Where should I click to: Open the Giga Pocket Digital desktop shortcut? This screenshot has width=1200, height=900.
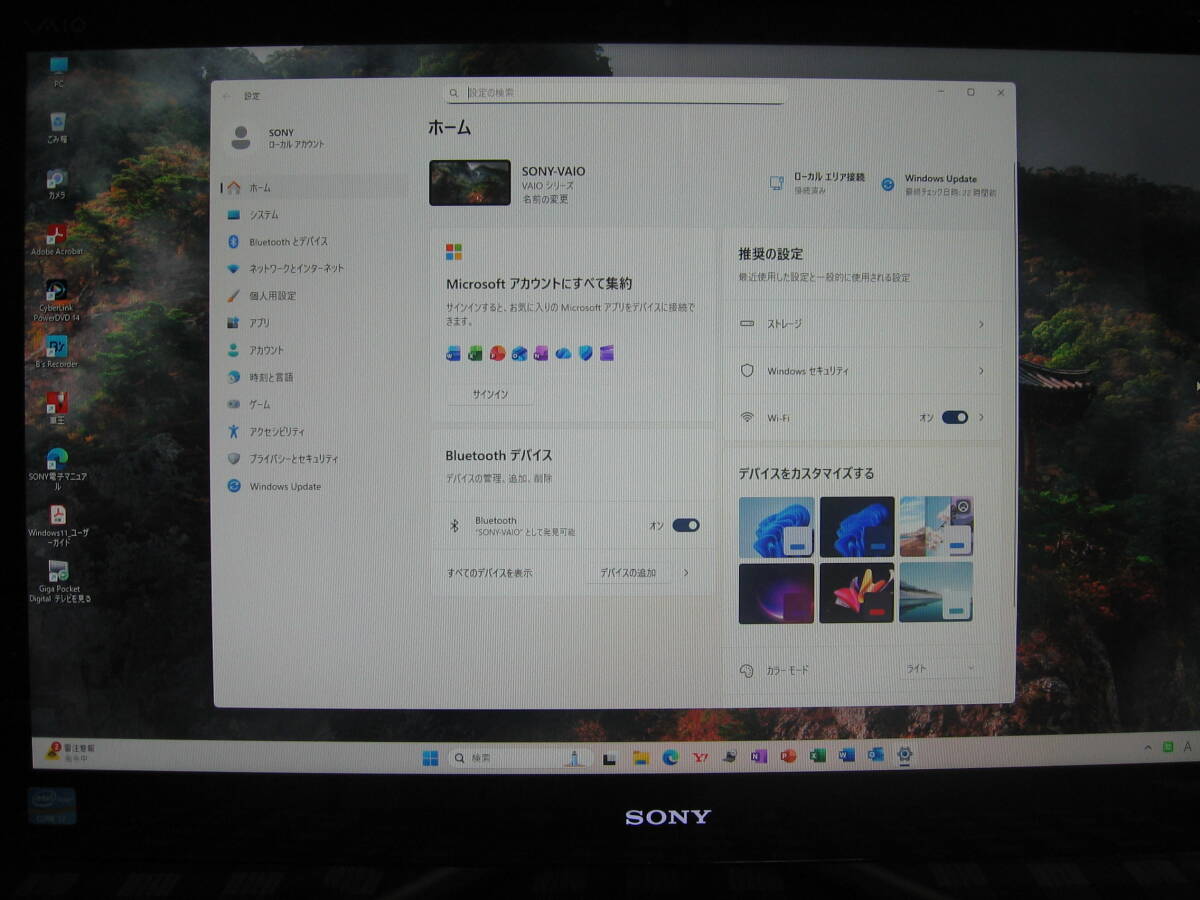click(59, 582)
